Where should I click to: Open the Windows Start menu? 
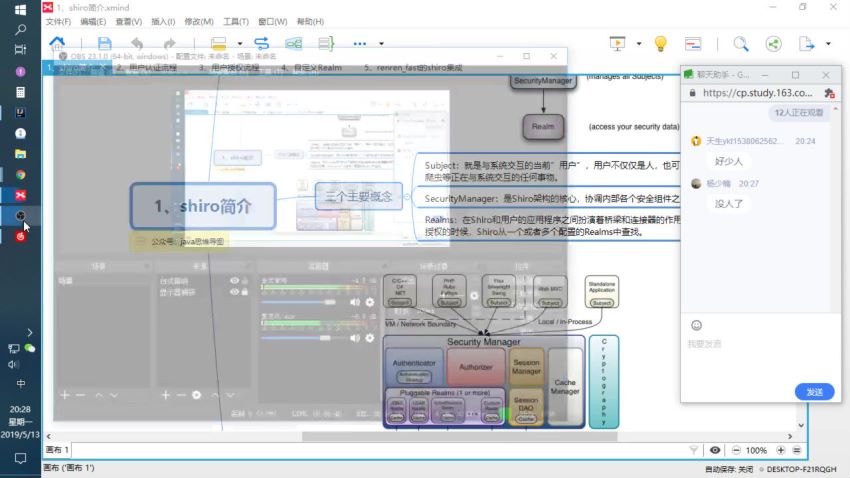coord(21,10)
